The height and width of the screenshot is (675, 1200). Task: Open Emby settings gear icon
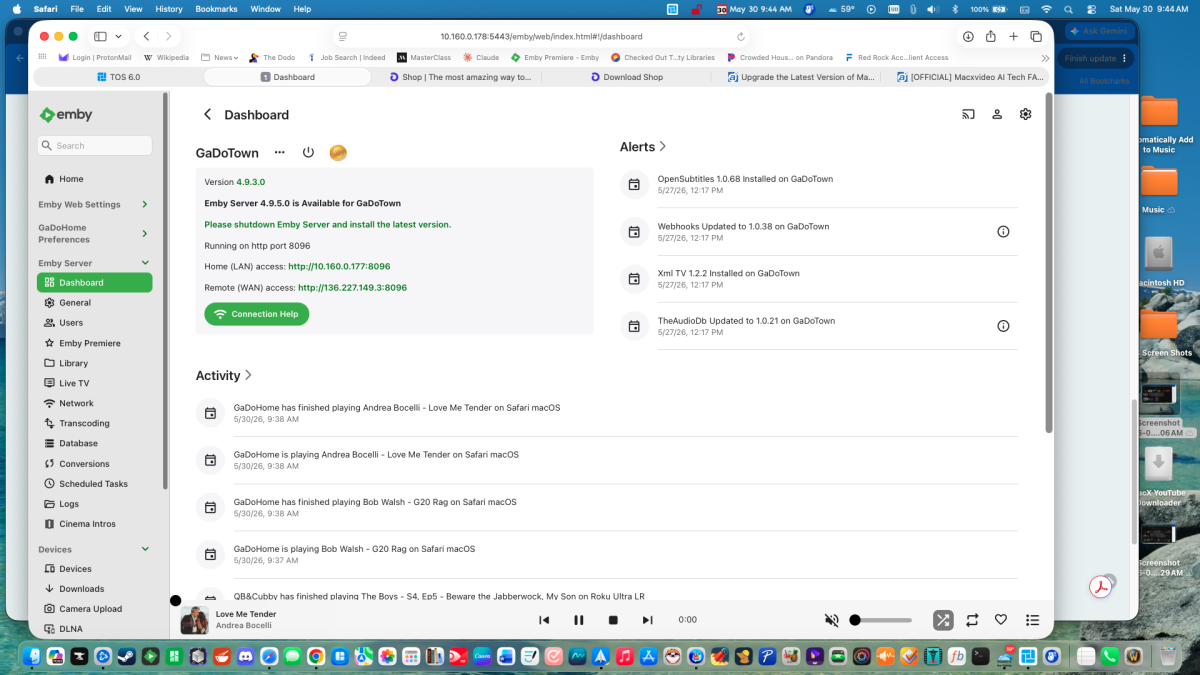tap(1025, 114)
